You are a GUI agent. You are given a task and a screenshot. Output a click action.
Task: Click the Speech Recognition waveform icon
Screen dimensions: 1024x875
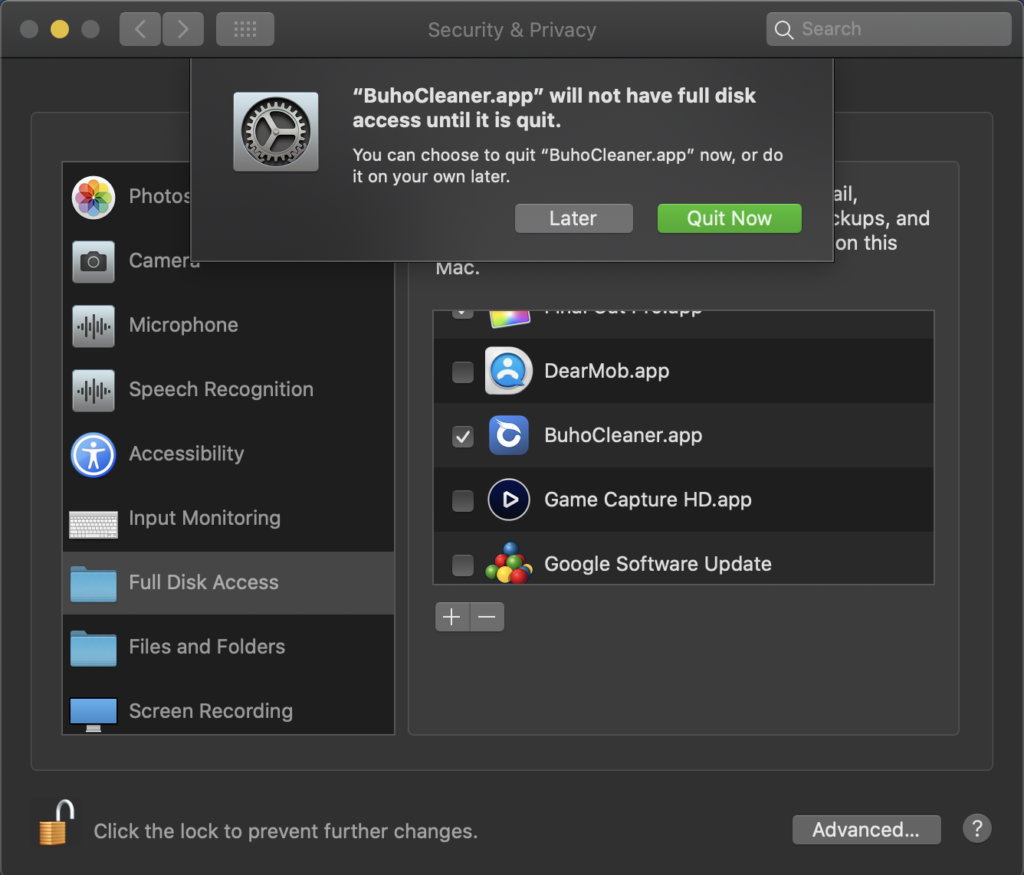(x=93, y=390)
